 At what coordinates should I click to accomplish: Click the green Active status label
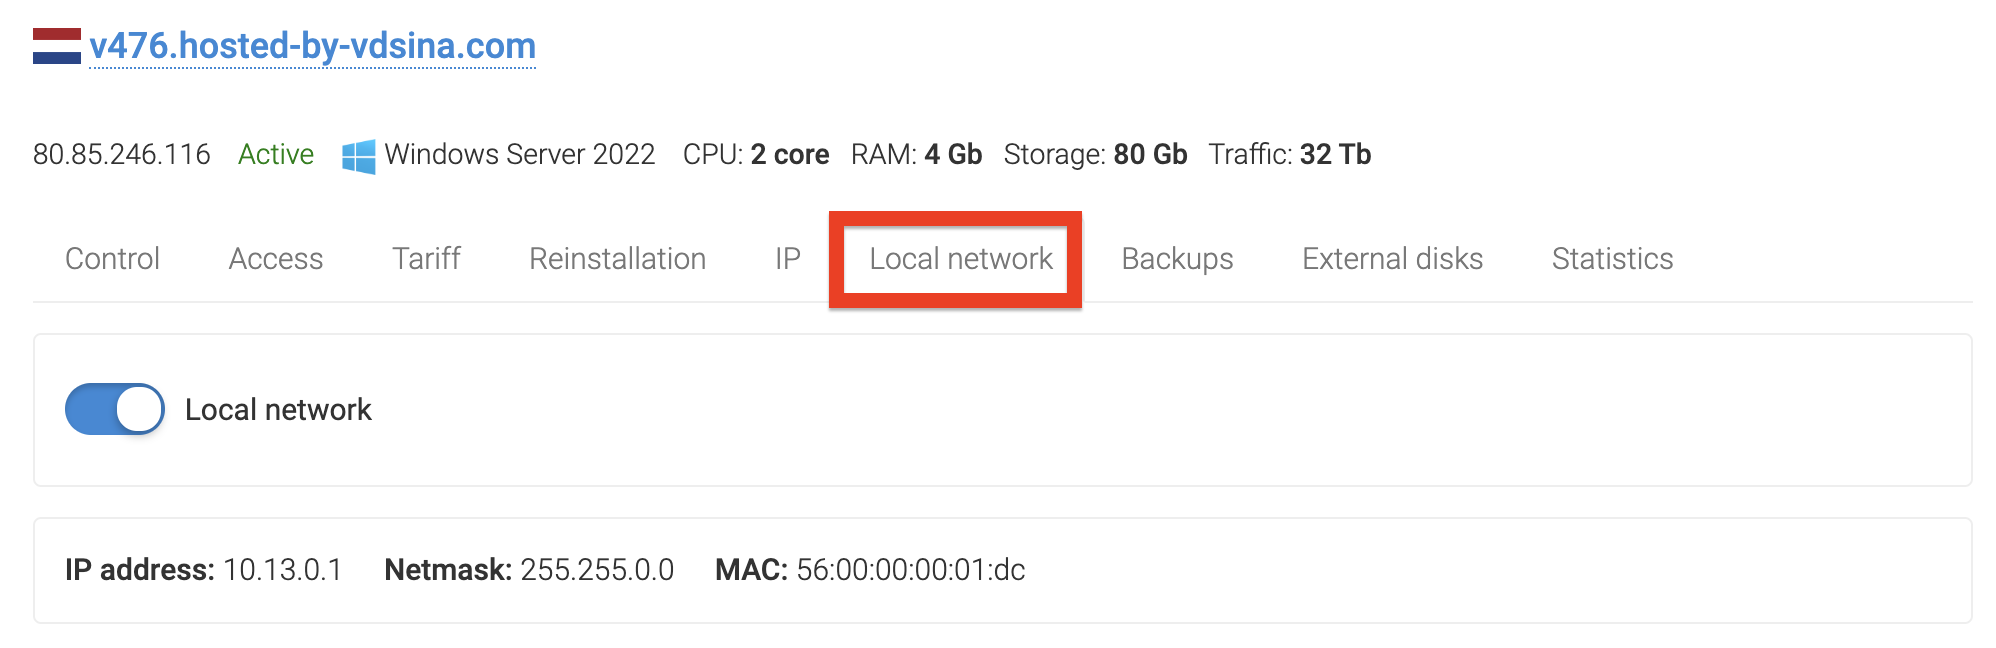[x=276, y=155]
